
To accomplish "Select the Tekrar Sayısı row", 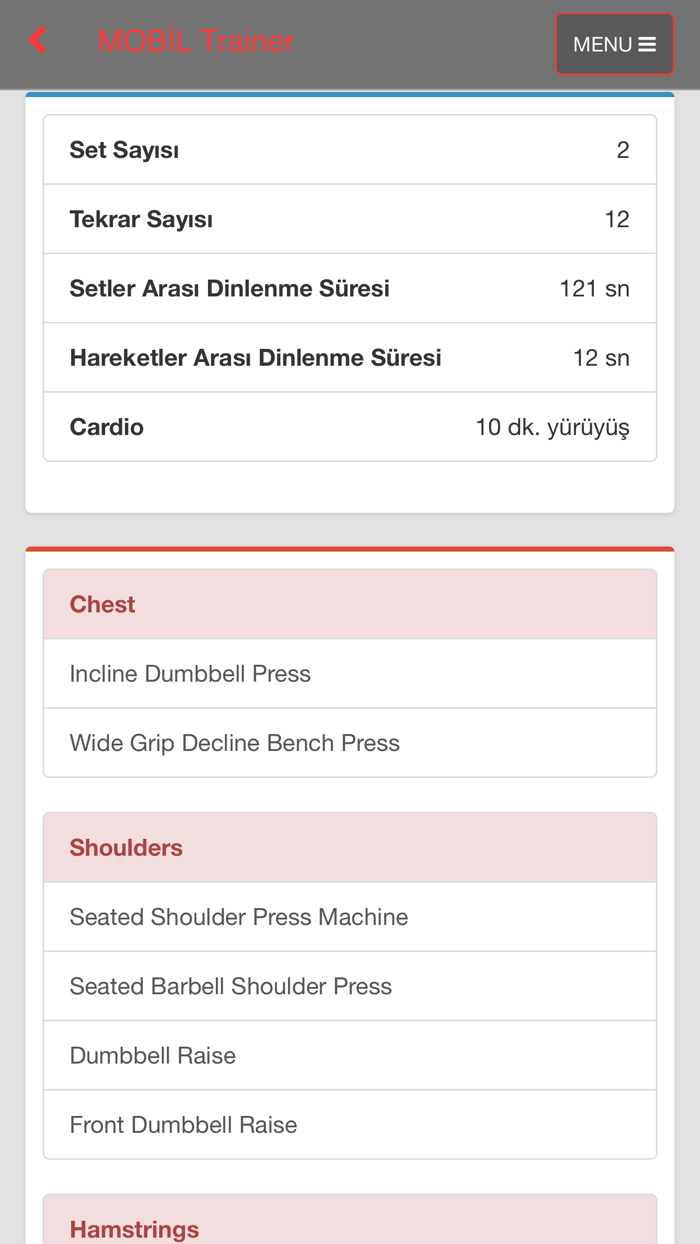I will [349, 219].
